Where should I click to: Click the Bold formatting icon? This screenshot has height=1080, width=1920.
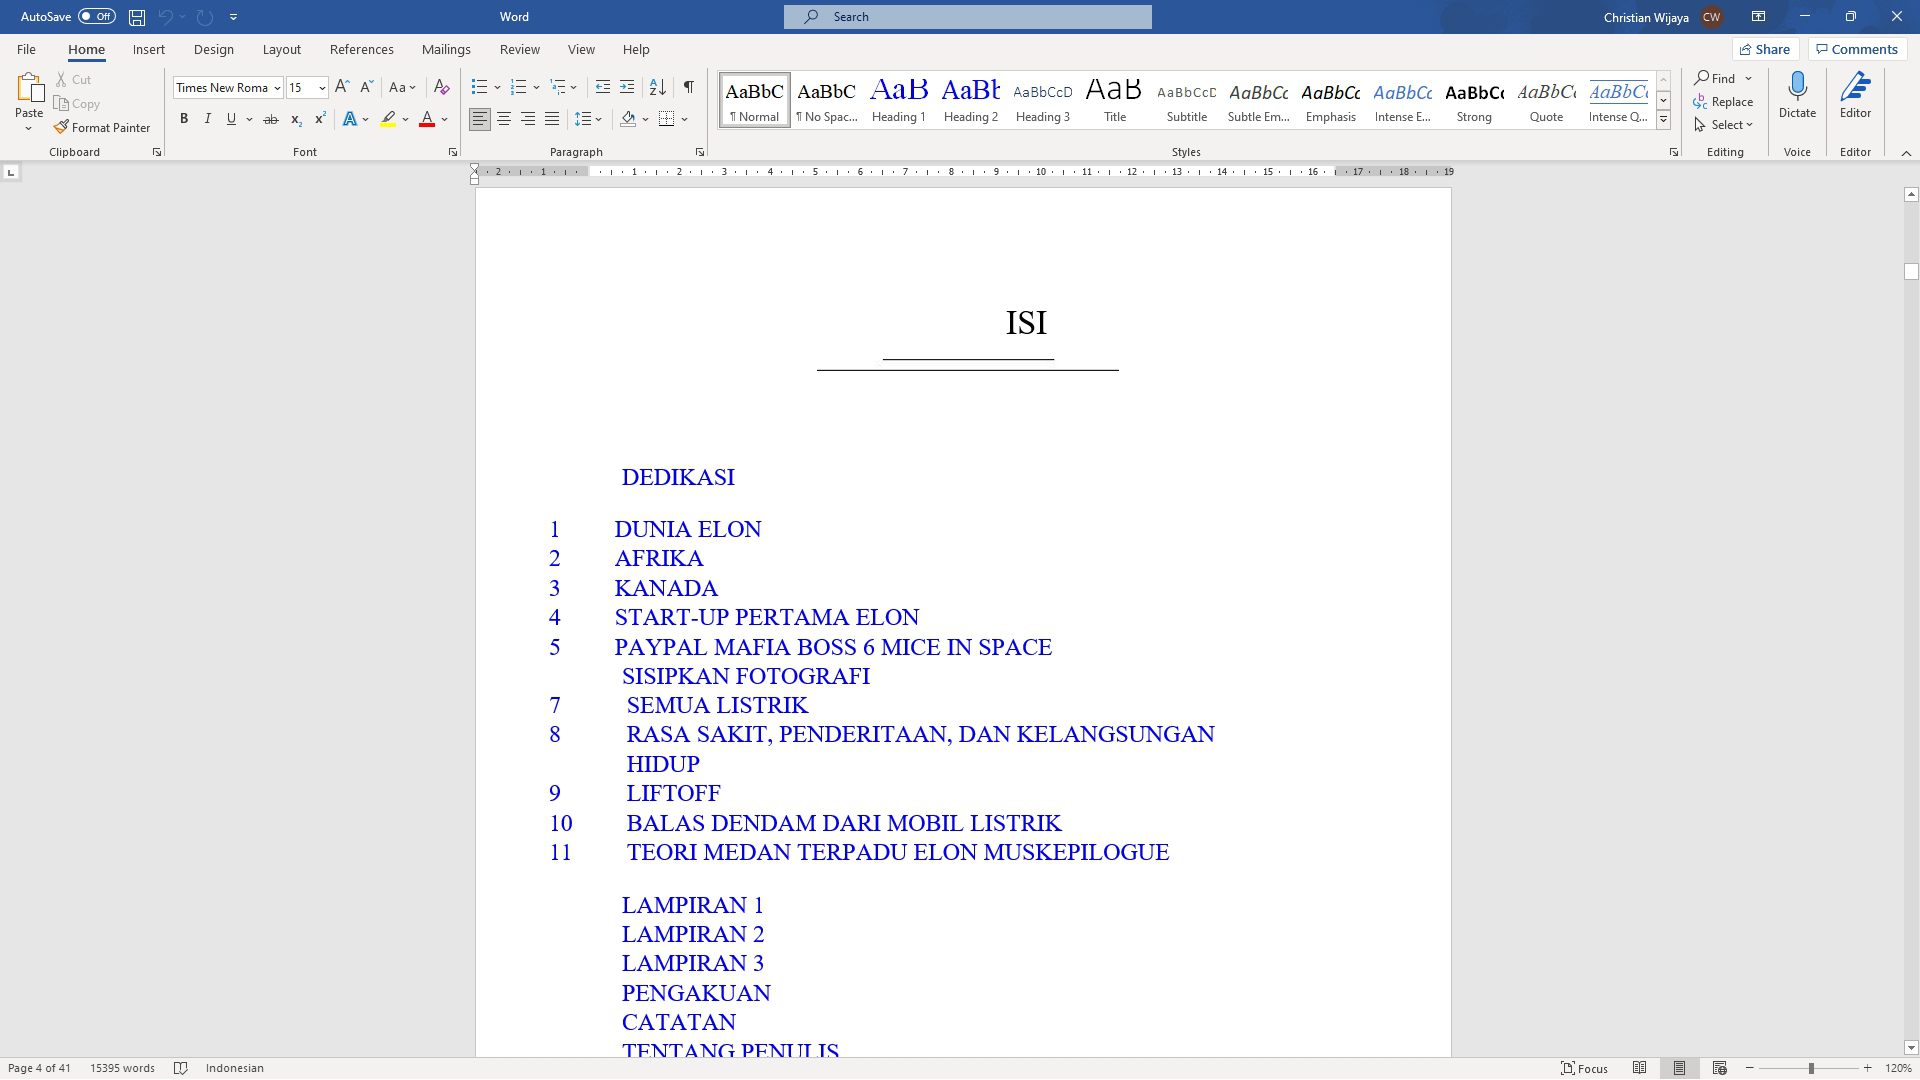coord(185,120)
